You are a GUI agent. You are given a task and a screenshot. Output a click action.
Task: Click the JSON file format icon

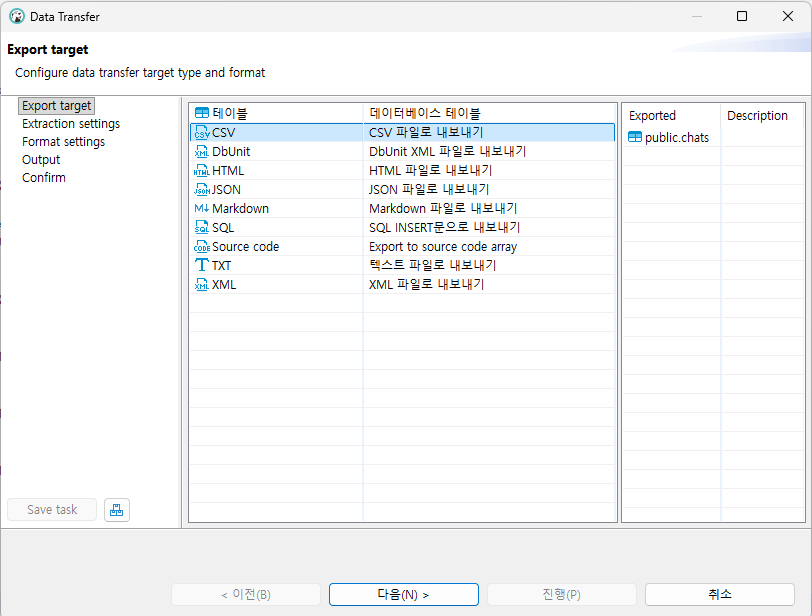201,189
